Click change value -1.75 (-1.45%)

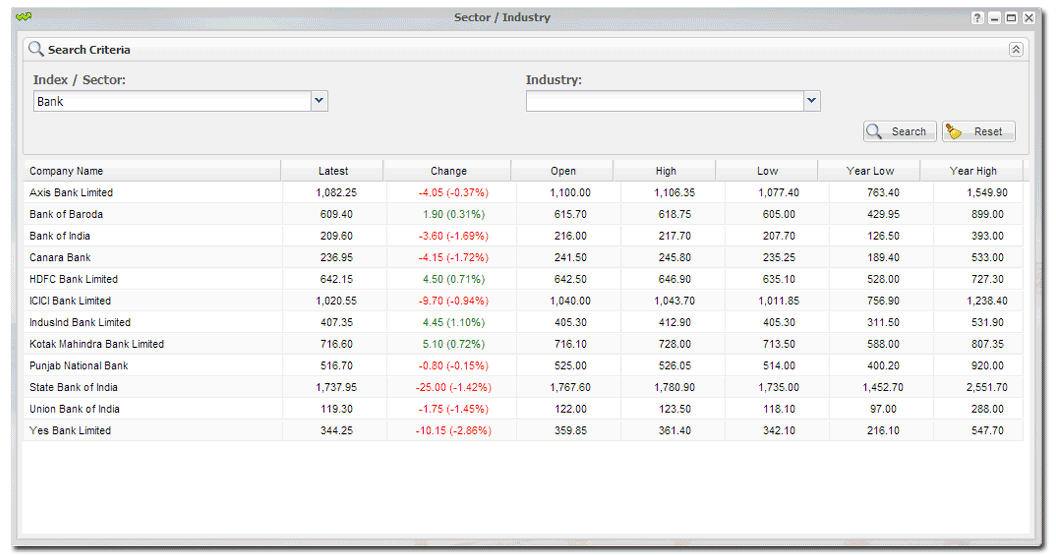coord(453,408)
